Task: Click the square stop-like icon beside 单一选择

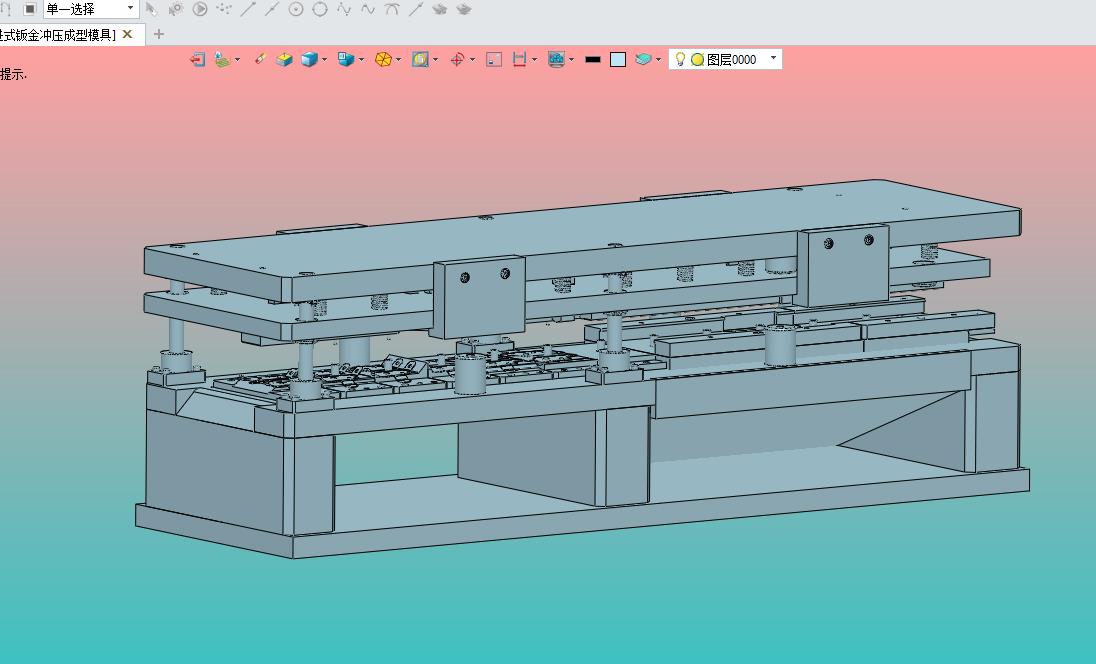Action: (29, 9)
